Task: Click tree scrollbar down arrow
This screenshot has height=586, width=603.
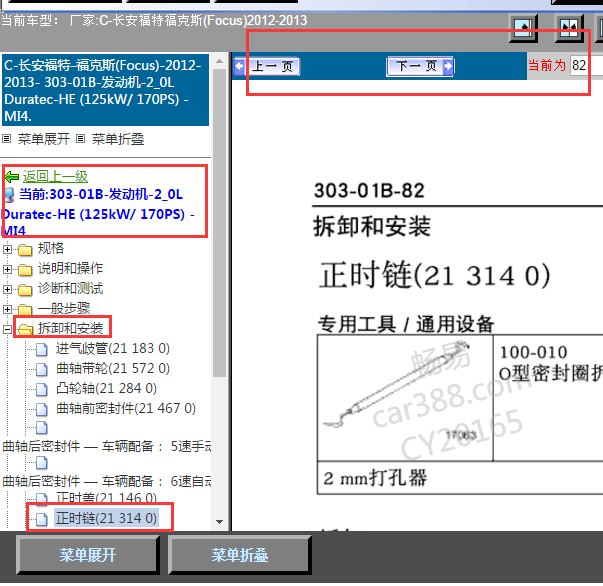Action: click(220, 522)
